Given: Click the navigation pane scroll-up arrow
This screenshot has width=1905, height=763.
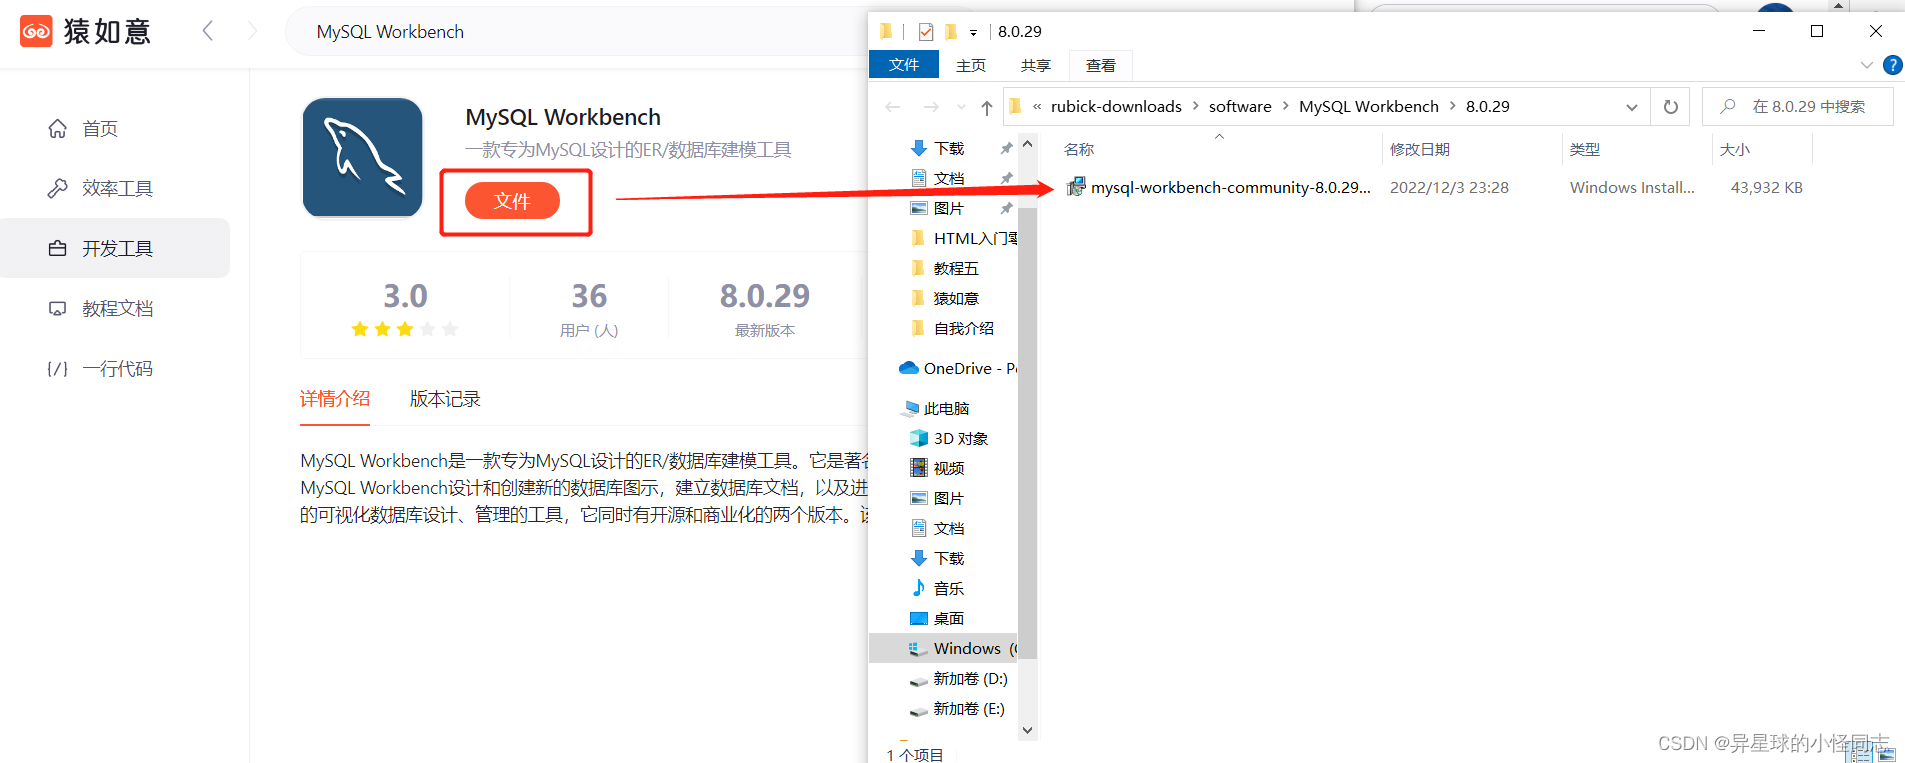Looking at the screenshot, I should click(x=1027, y=144).
